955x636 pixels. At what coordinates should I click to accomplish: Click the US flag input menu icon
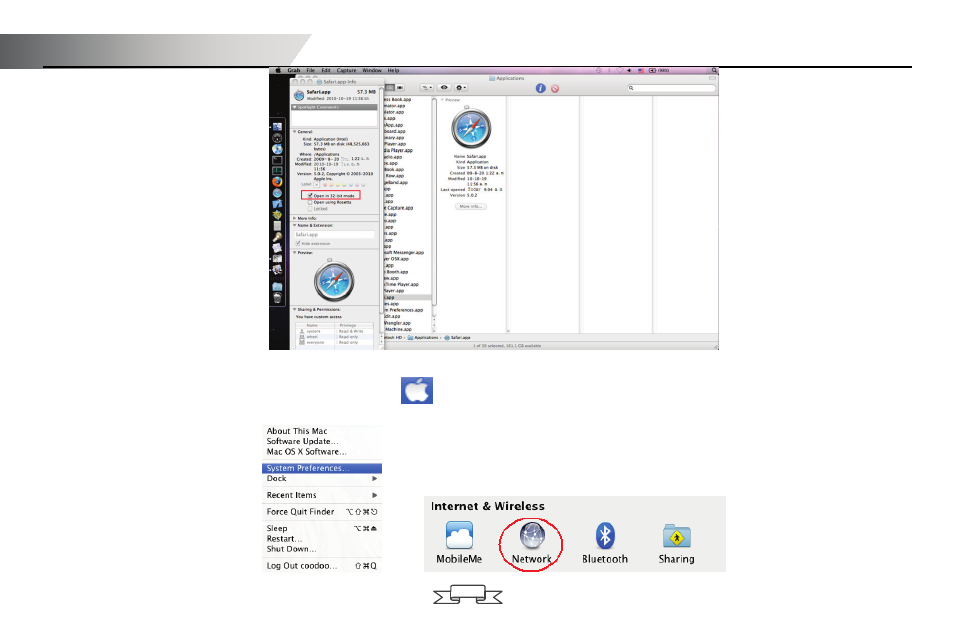pos(641,70)
